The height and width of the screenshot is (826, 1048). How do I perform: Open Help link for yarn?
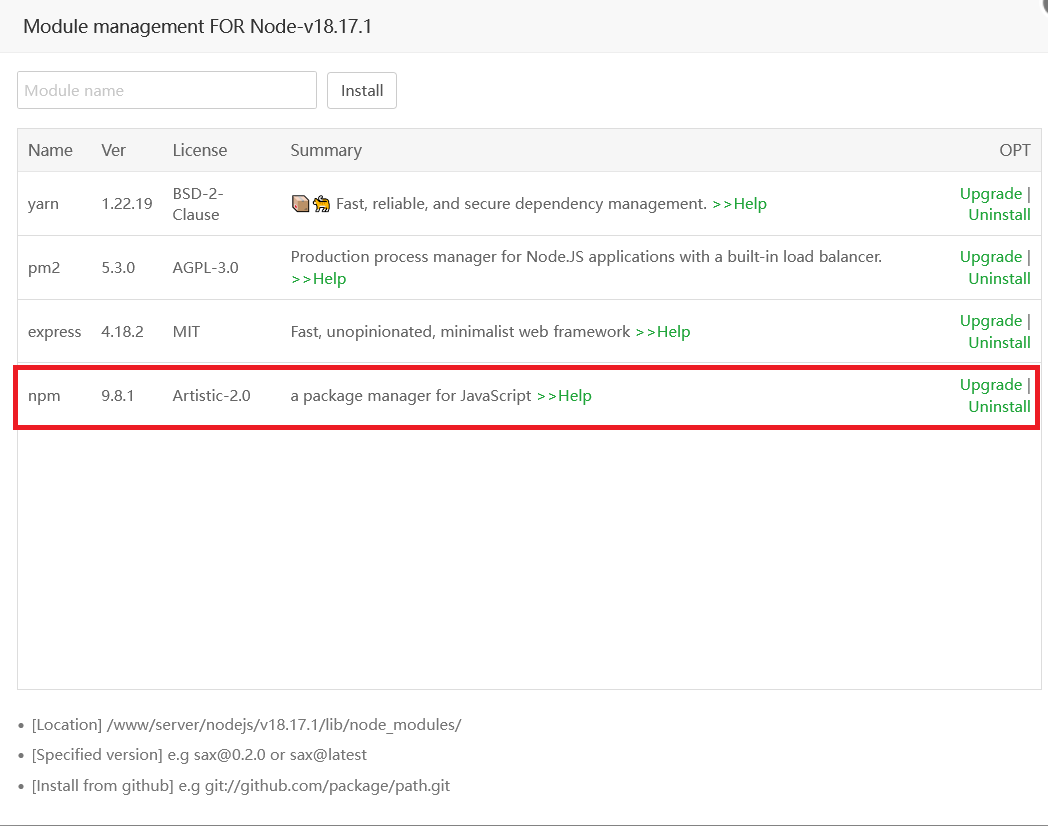coord(739,204)
